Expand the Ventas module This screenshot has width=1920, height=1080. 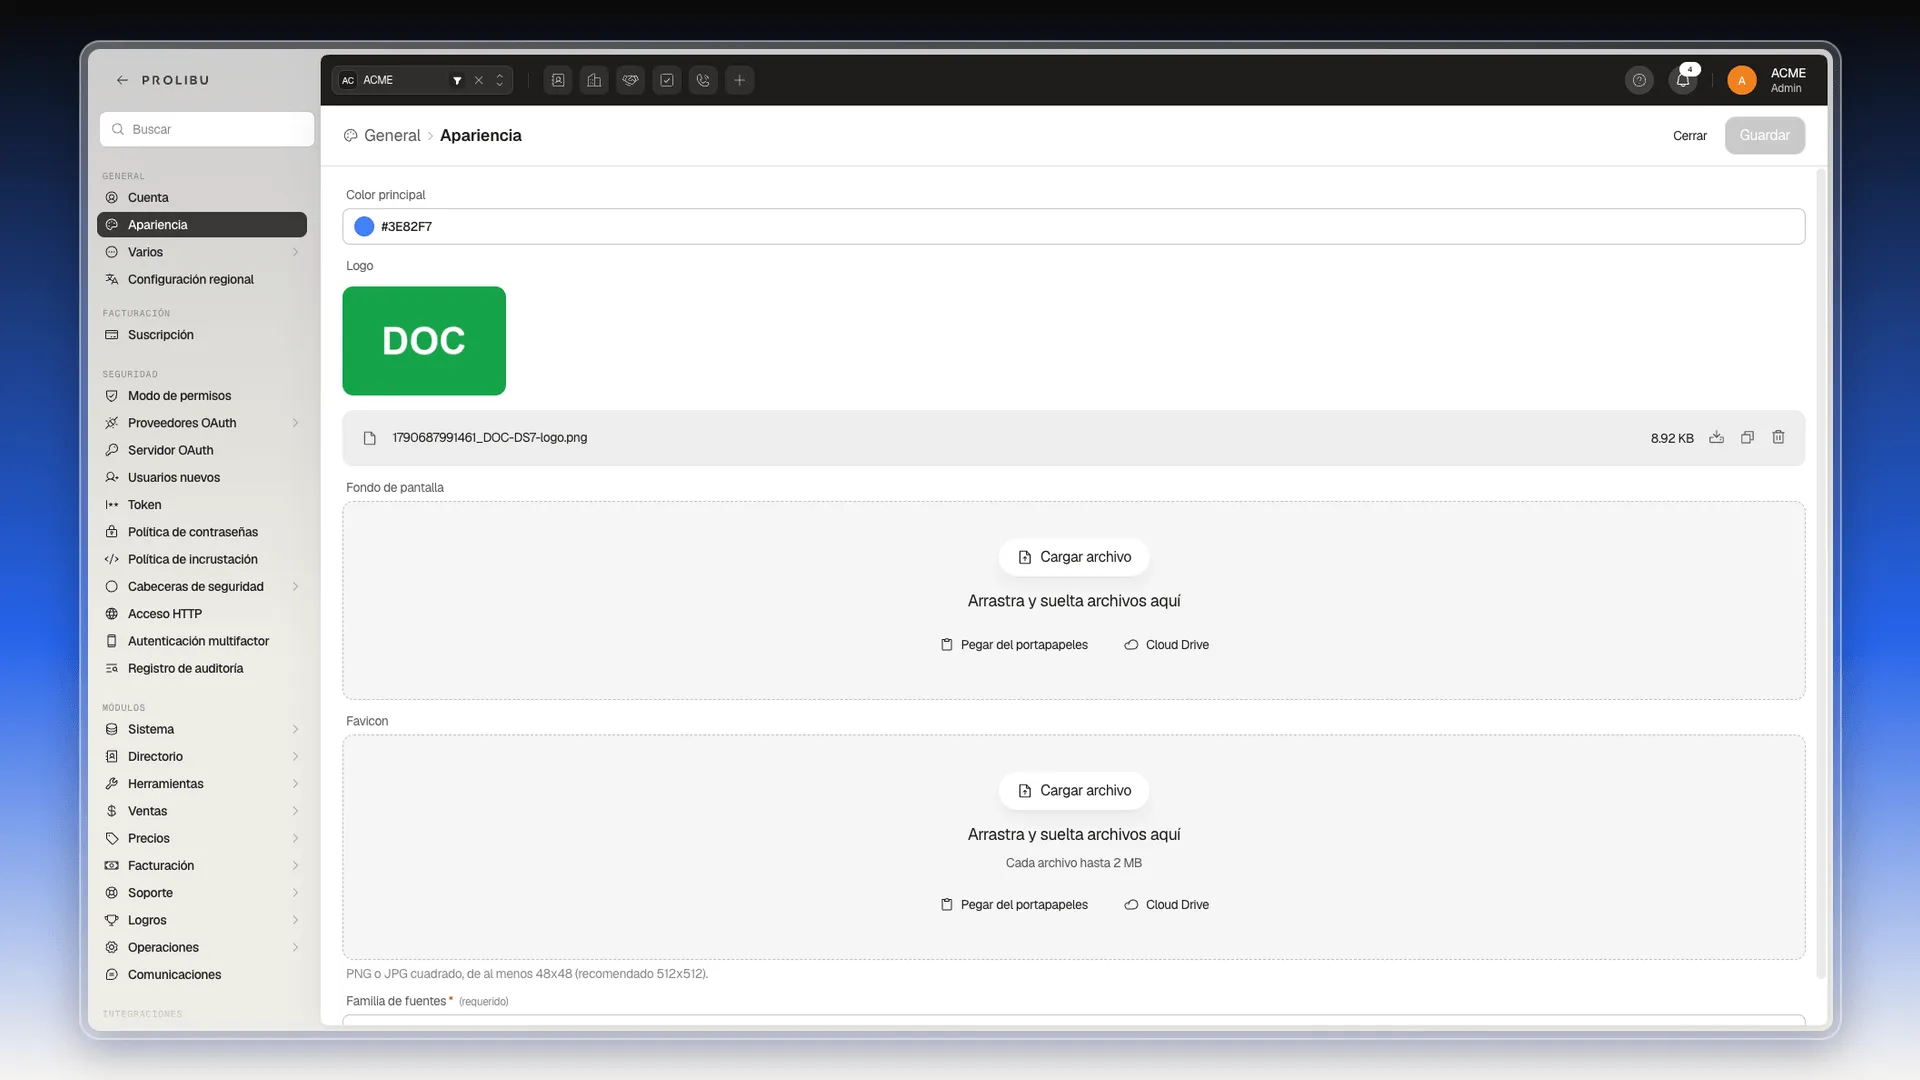tap(295, 811)
